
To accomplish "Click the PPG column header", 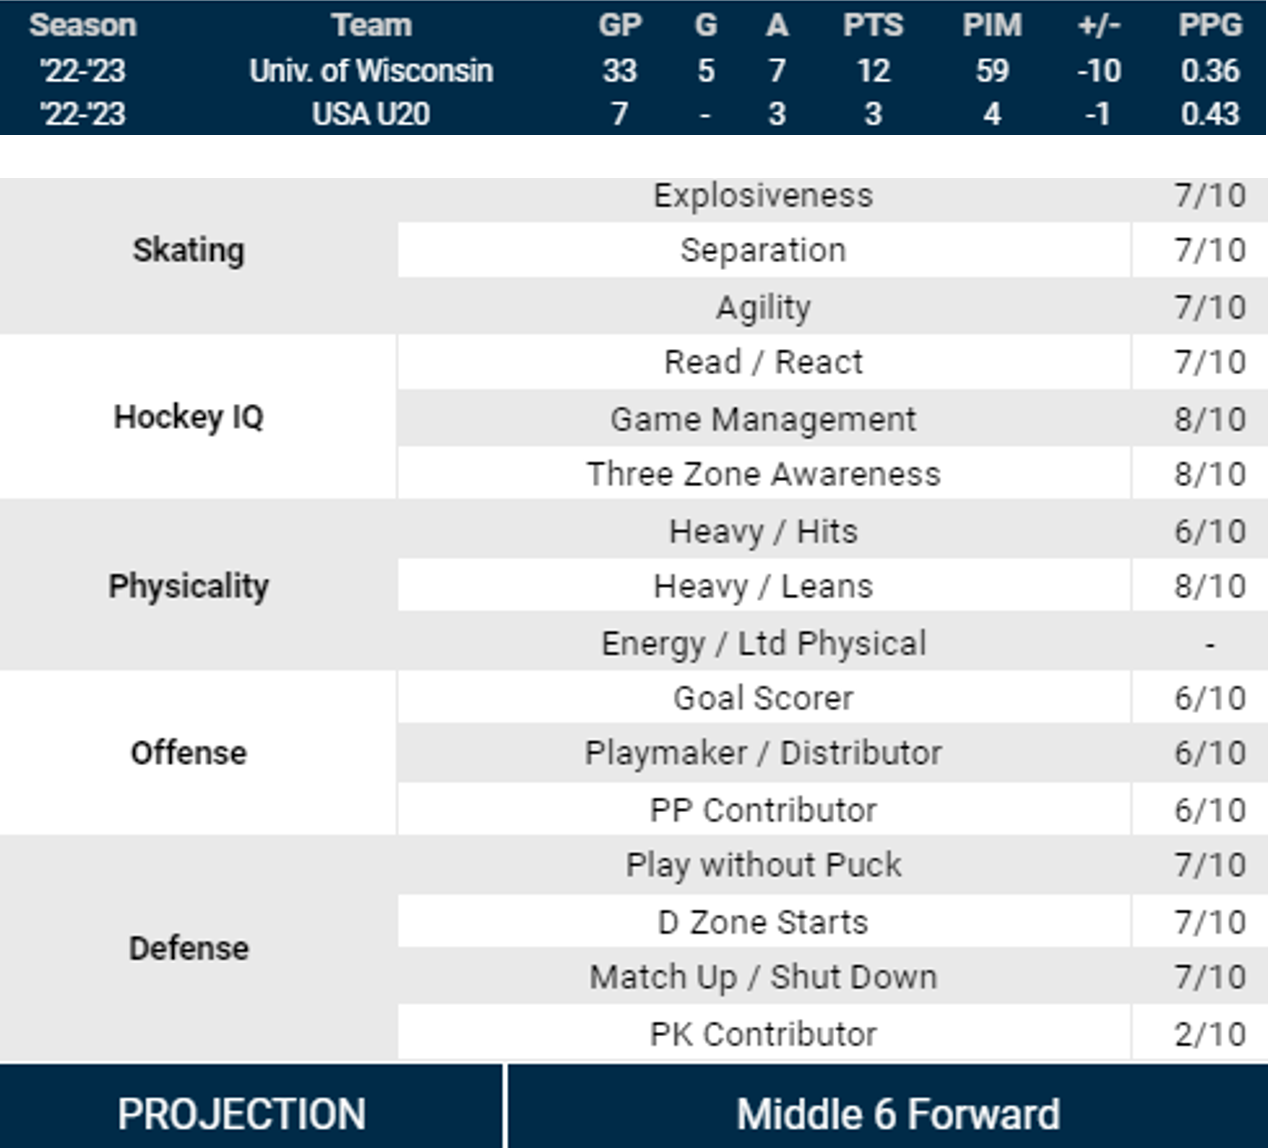I will pyautogui.click(x=1210, y=25).
